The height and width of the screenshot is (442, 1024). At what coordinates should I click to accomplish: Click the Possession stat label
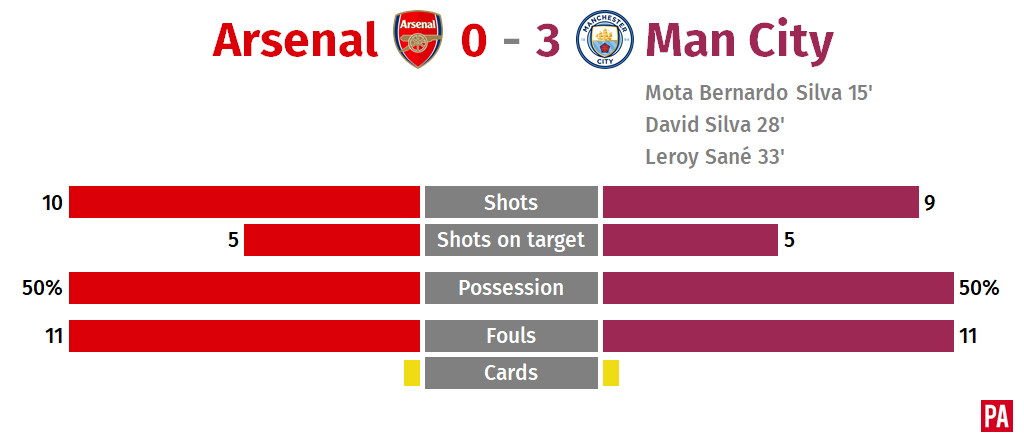tap(511, 288)
